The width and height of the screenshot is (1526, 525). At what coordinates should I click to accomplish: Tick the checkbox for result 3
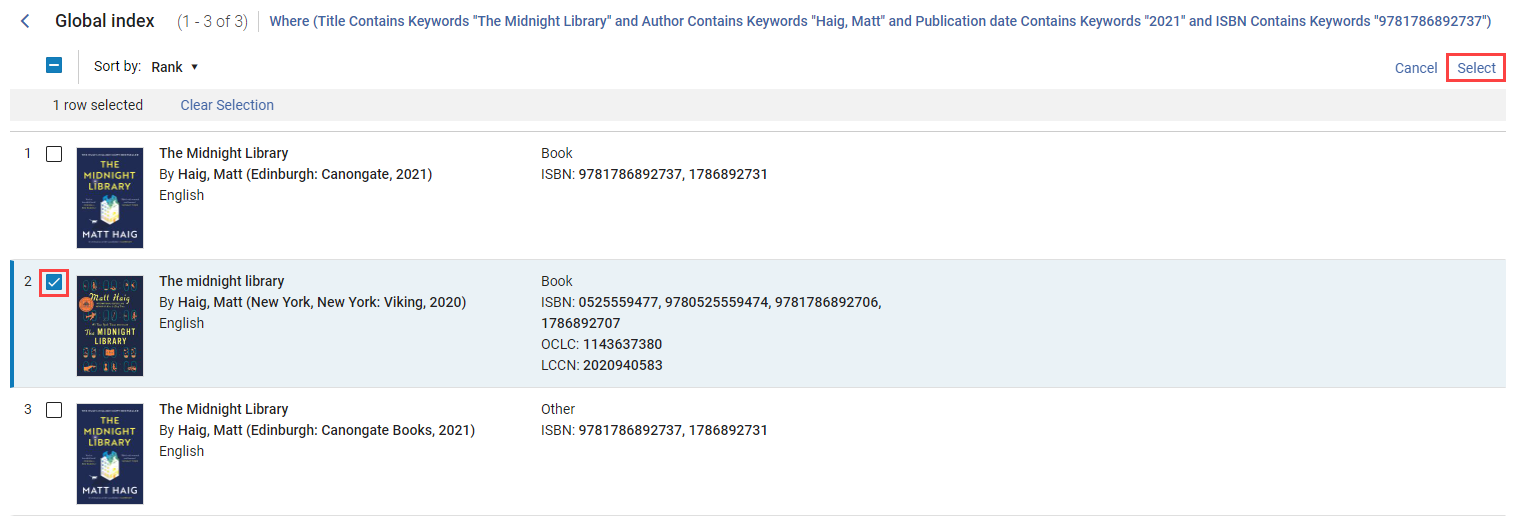54,410
